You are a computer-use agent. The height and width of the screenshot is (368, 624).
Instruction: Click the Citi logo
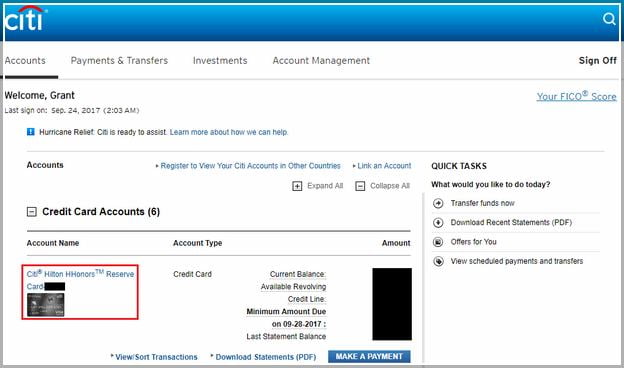tap(25, 19)
